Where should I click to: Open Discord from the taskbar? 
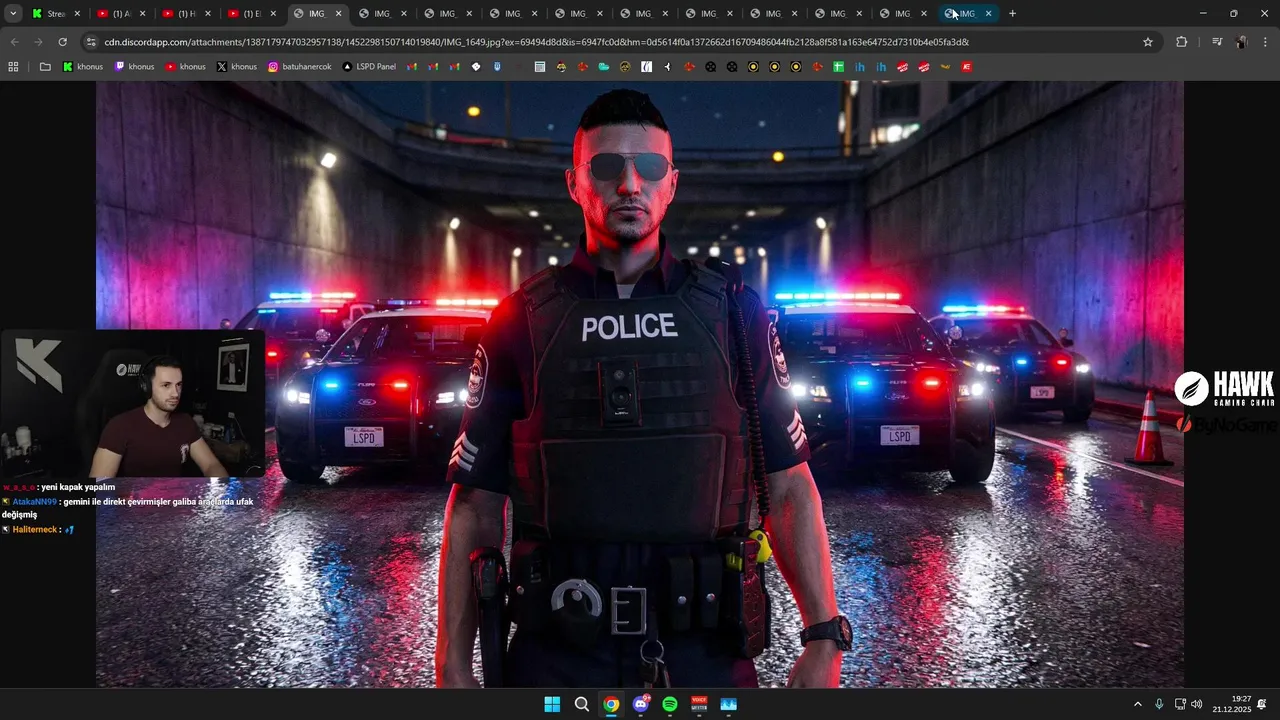tap(641, 704)
